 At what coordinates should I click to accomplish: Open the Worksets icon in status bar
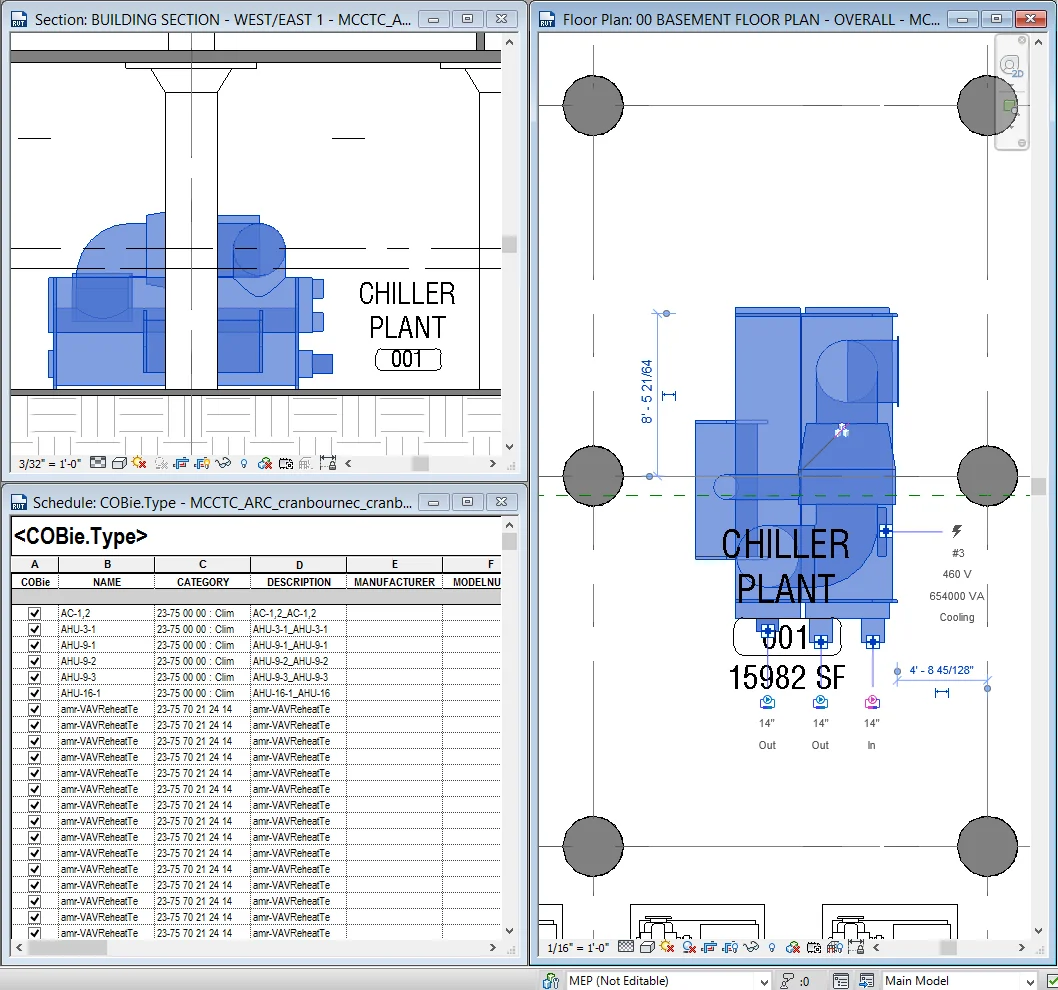point(551,981)
